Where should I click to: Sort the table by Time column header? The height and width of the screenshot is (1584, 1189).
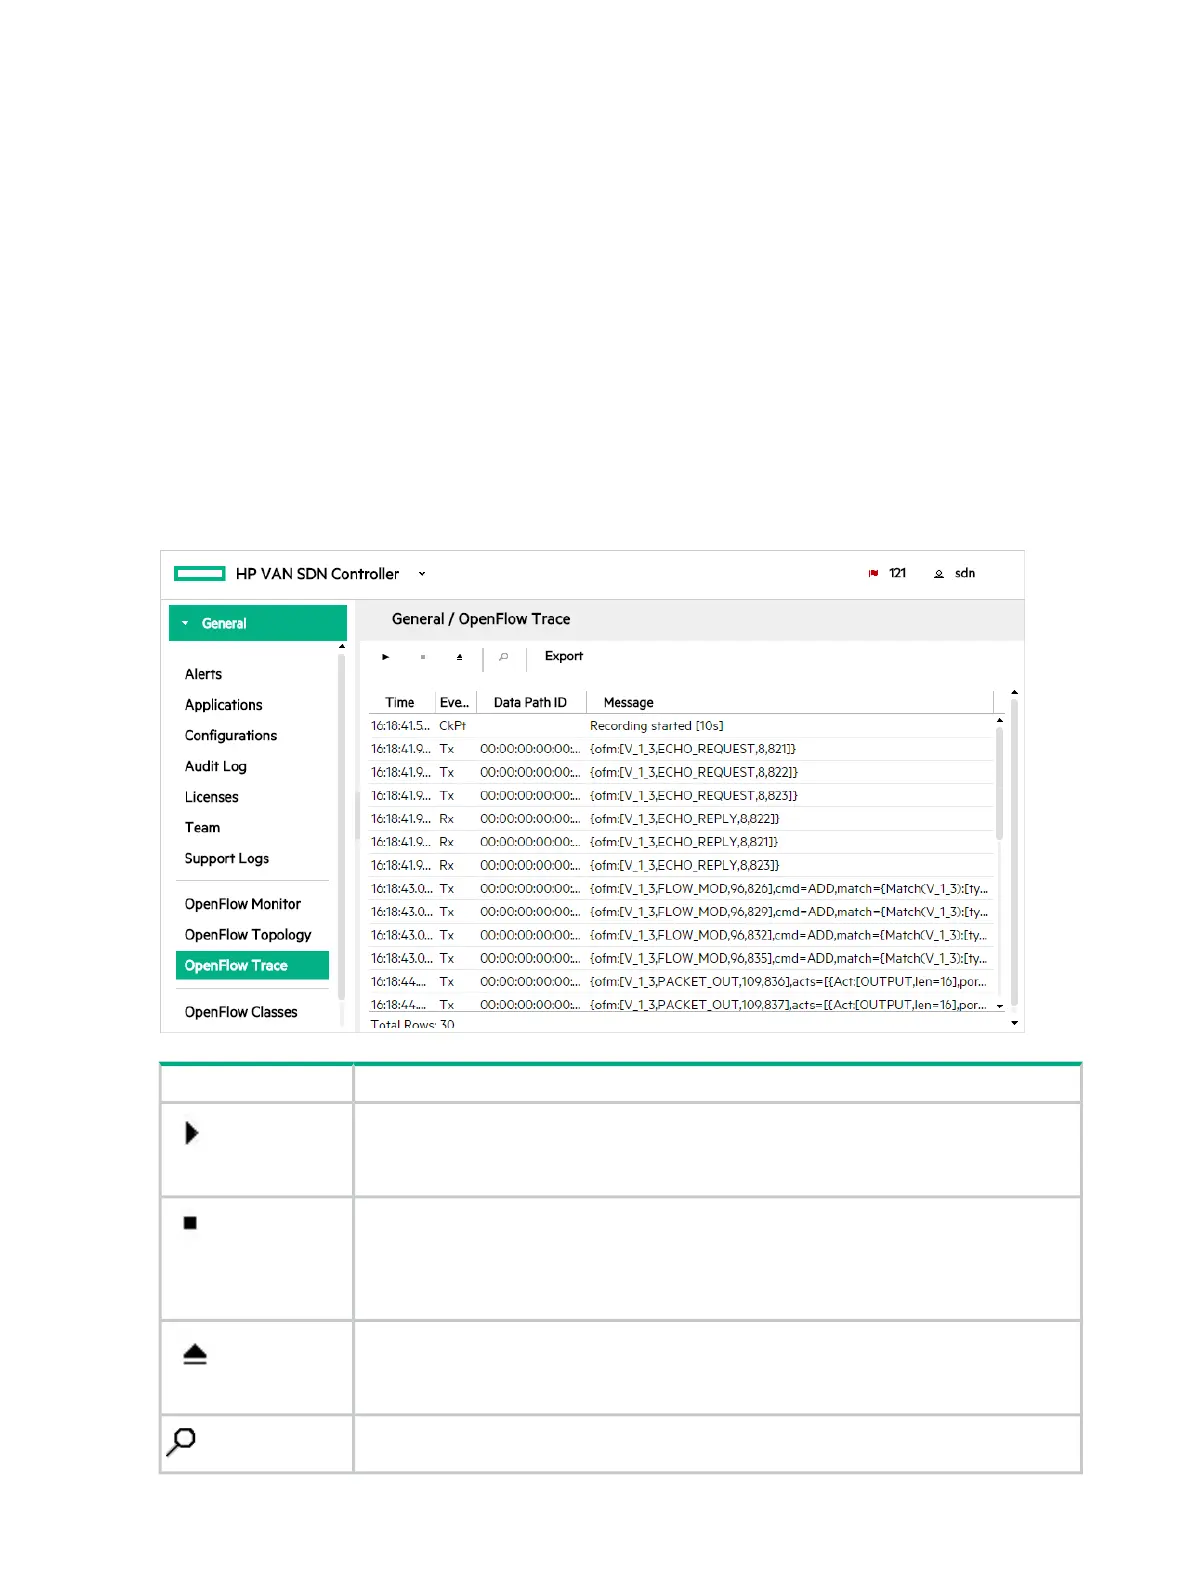(x=400, y=702)
